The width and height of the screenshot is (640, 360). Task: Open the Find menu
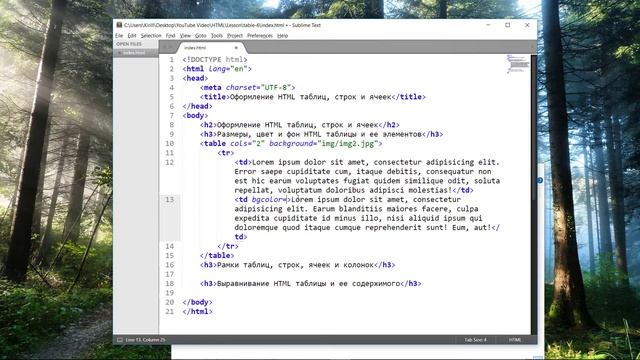(x=171, y=36)
